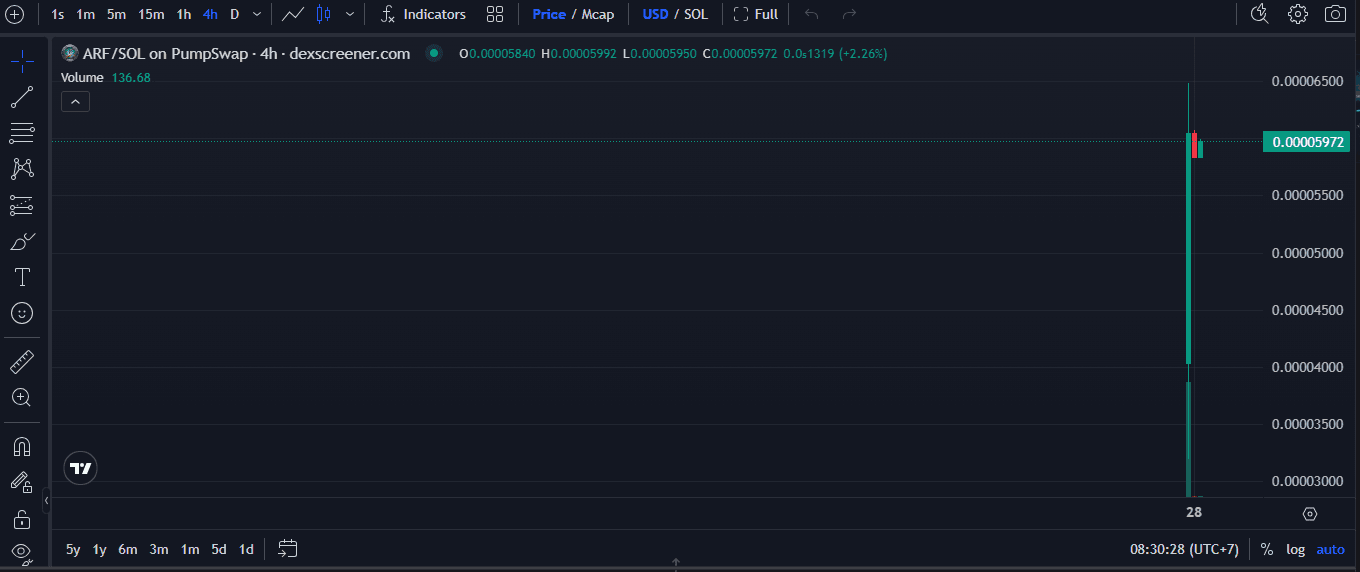Open the go to date icon
The image size is (1360, 572).
pos(288,549)
